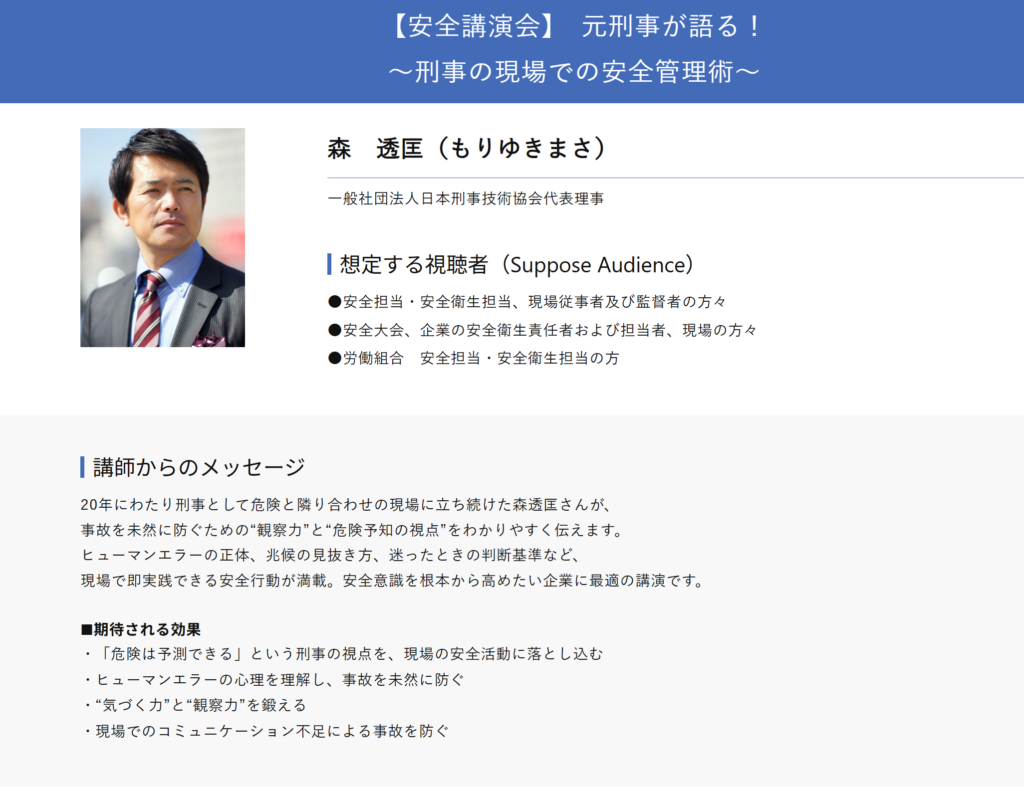
Task: Click the line starting 現場で即実践できる安全行動
Action: tap(392, 581)
